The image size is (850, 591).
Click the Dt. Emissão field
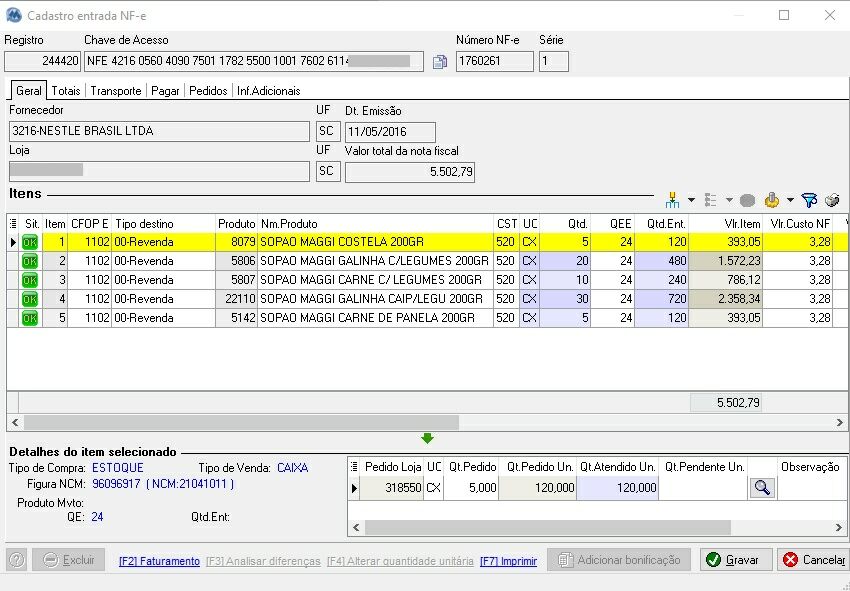390,132
